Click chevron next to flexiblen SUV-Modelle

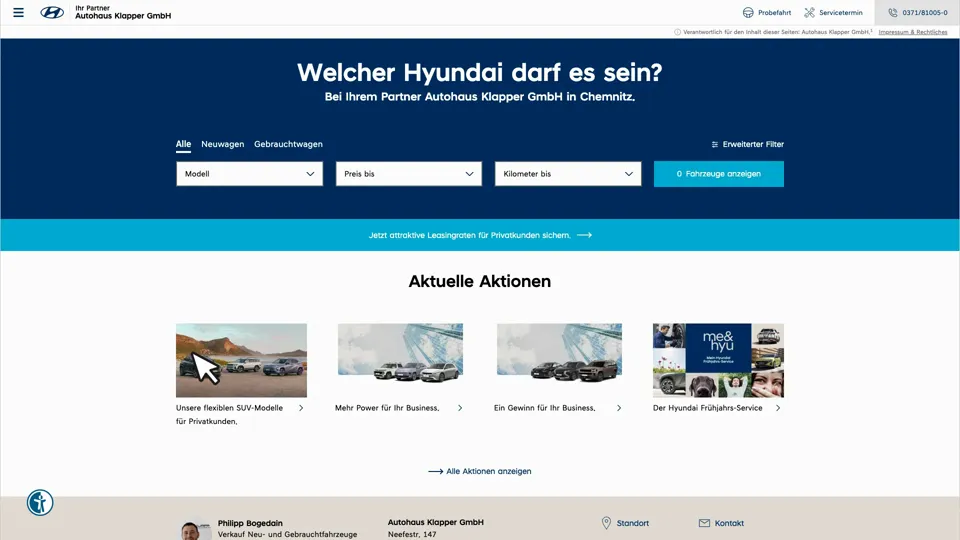[301, 408]
